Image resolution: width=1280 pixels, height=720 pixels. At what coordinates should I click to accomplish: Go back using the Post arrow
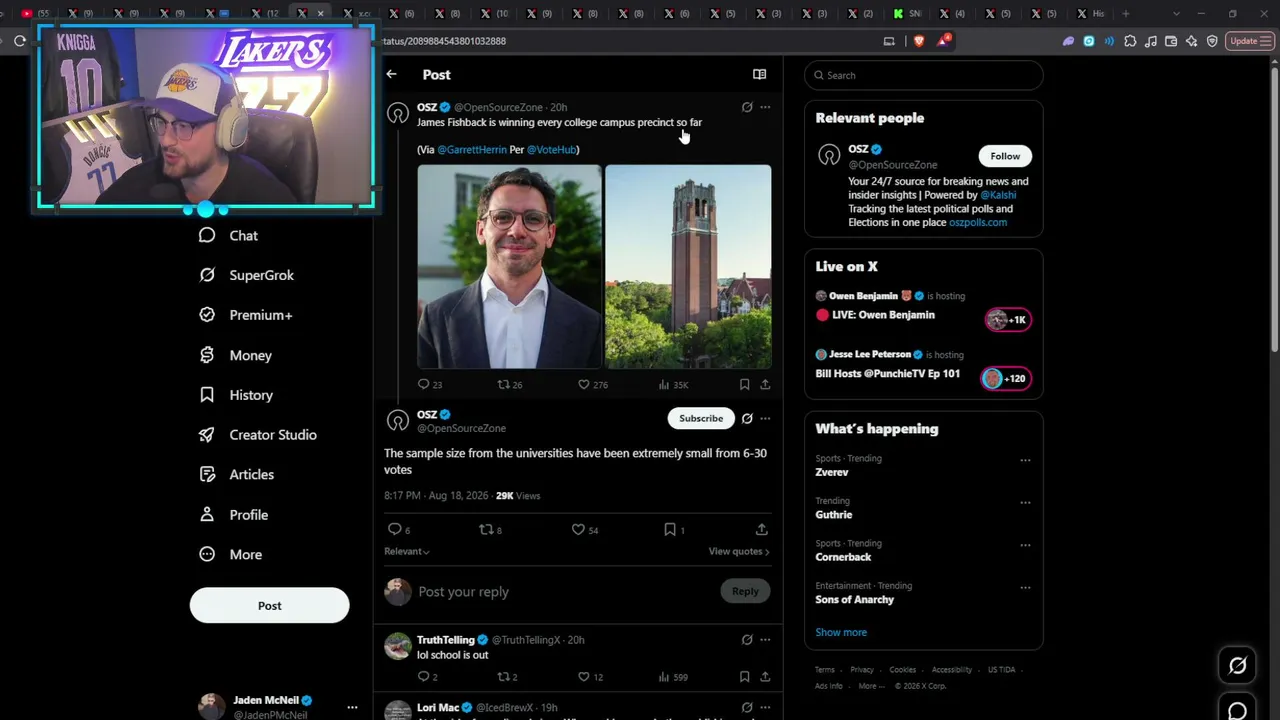click(x=391, y=74)
